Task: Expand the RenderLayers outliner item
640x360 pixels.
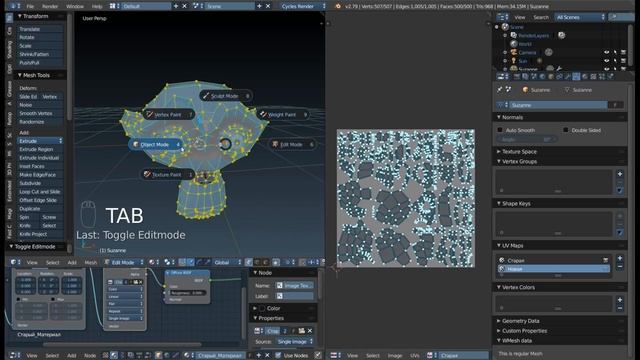Action: pyautogui.click(x=505, y=36)
